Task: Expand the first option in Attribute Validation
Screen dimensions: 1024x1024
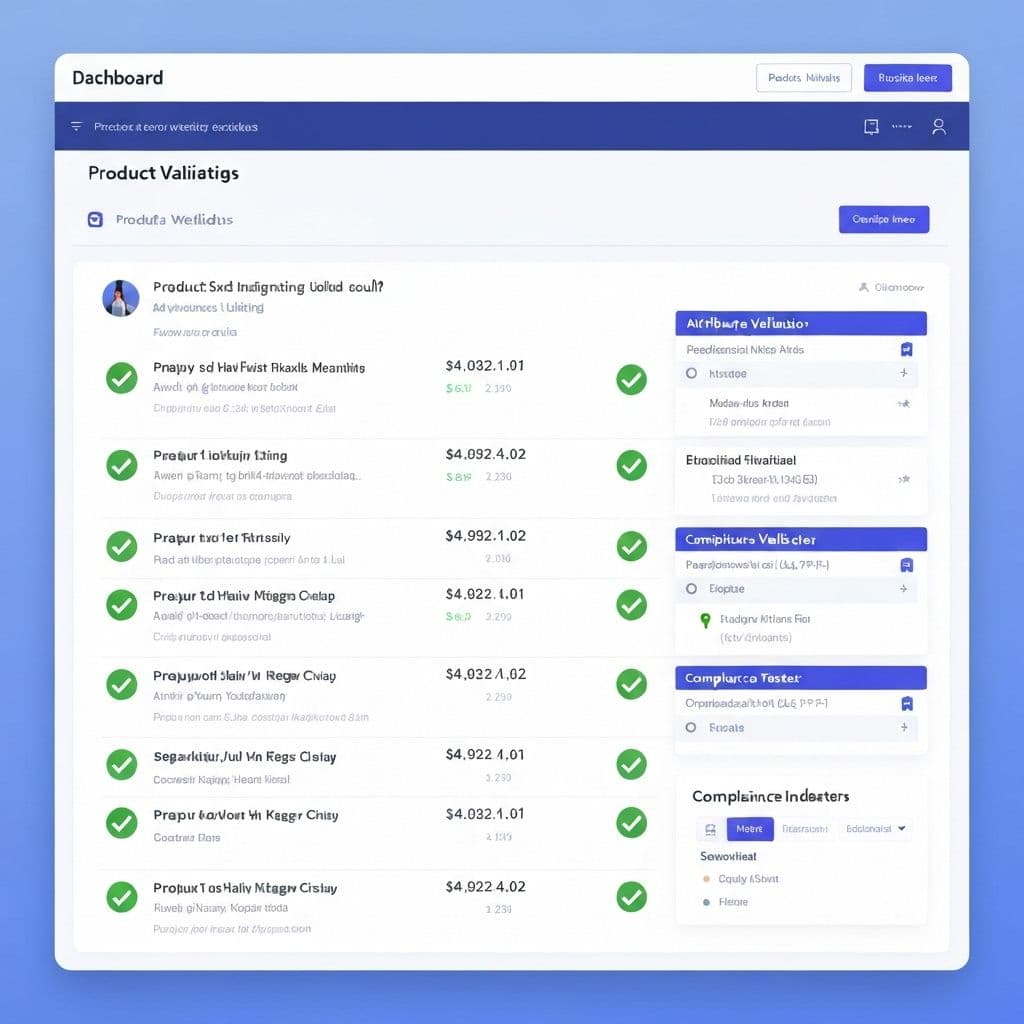Action: (x=905, y=371)
